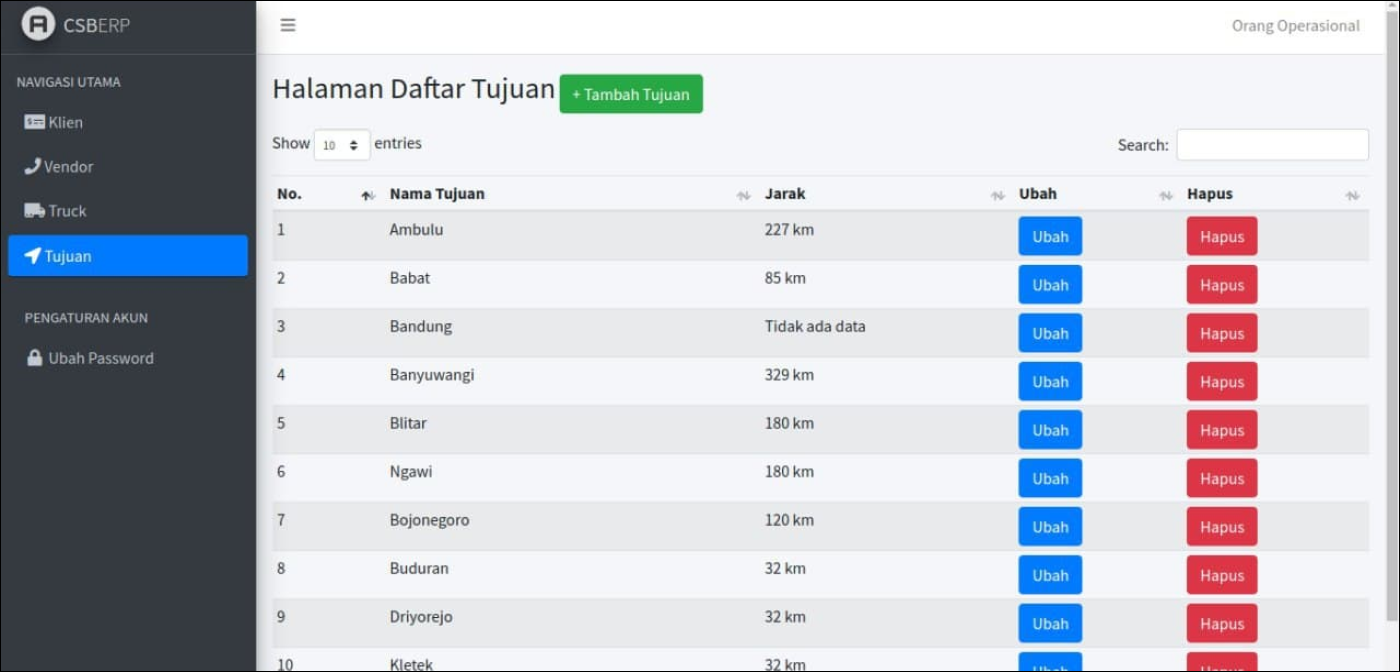Viewport: 1400px width, 672px height.
Task: Click the Tujuan location arrow icon
Action: coord(32,256)
